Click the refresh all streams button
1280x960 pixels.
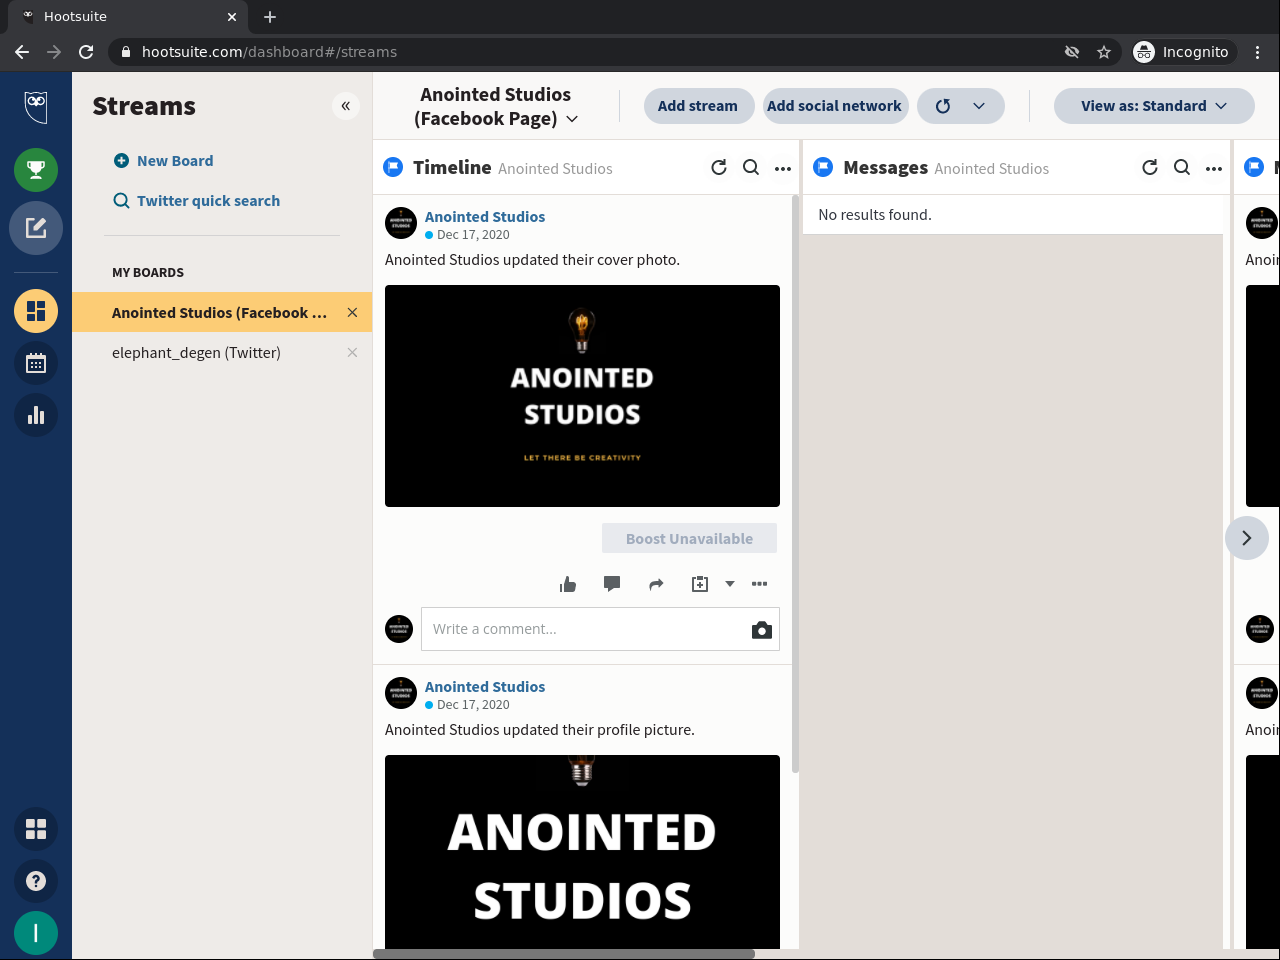point(942,106)
